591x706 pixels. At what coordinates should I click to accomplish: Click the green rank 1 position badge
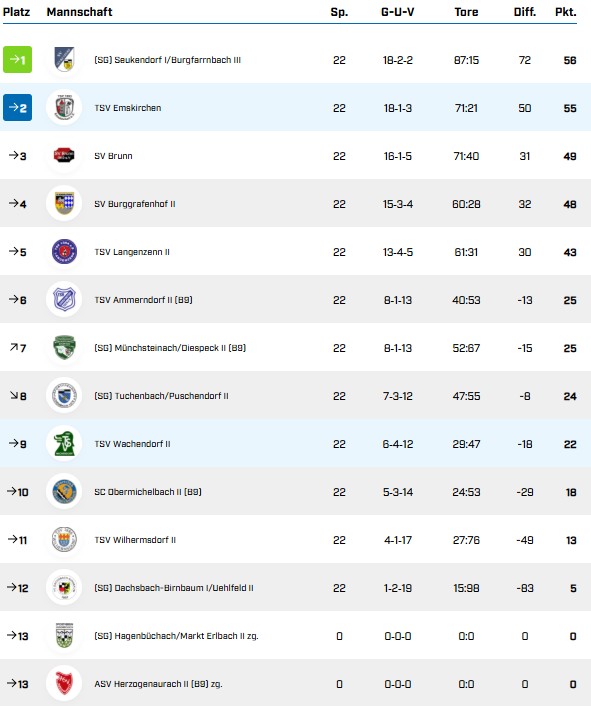coord(18,59)
